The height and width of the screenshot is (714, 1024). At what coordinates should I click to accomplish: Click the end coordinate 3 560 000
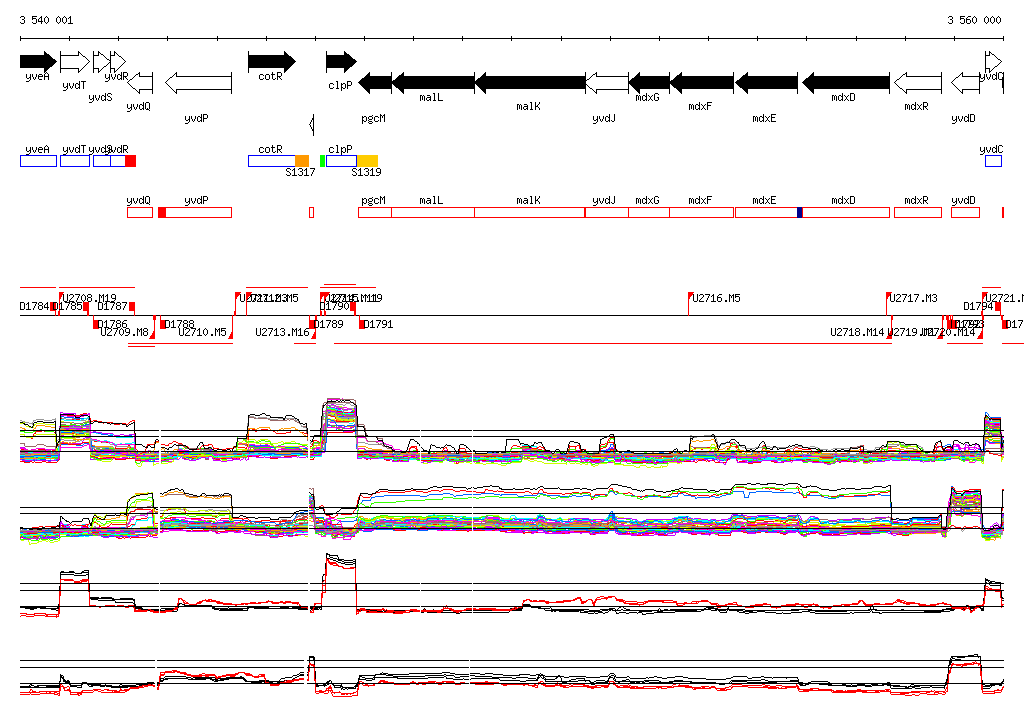pyautogui.click(x=974, y=20)
